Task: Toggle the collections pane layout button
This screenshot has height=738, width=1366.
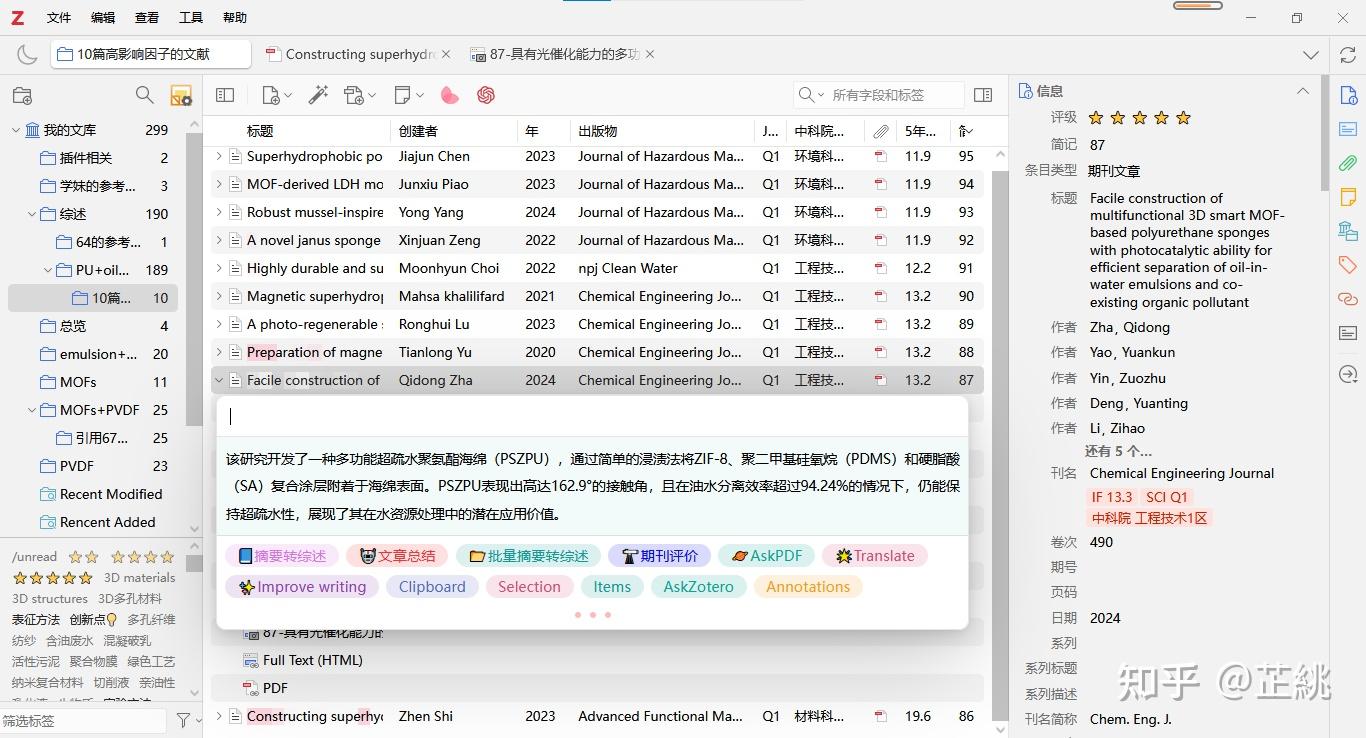Action: point(225,95)
